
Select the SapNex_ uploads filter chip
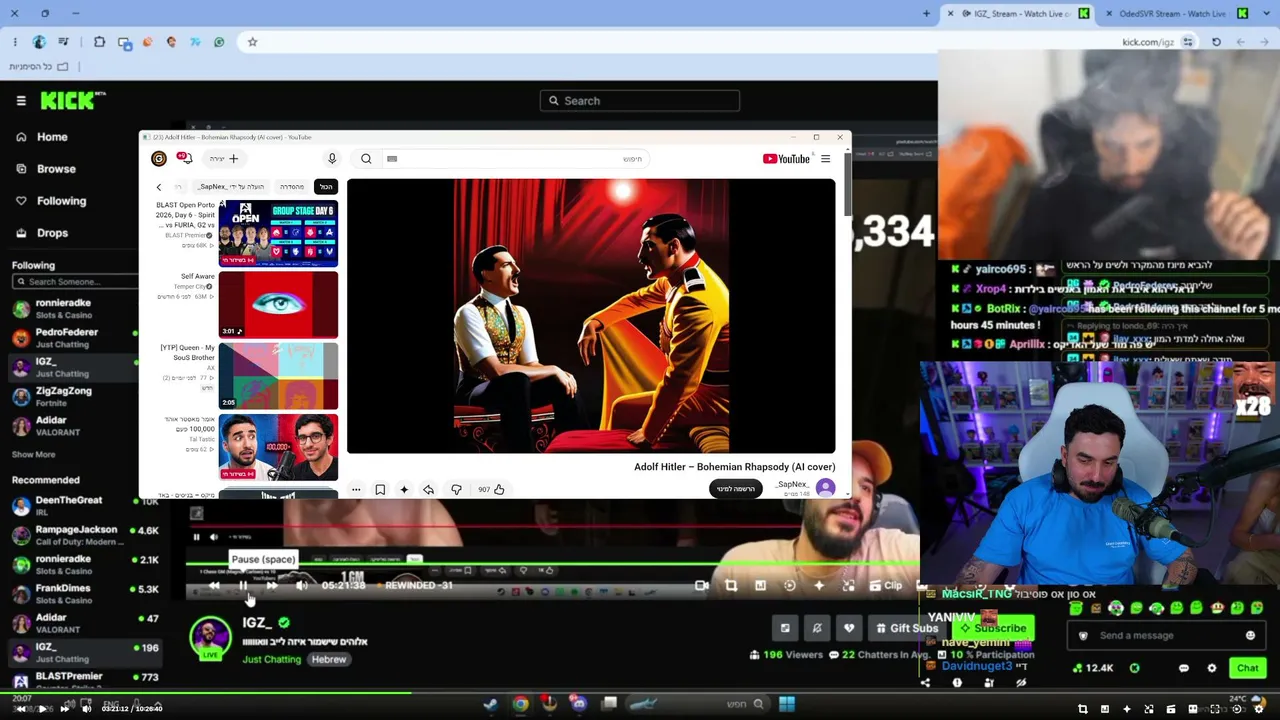(x=230, y=187)
